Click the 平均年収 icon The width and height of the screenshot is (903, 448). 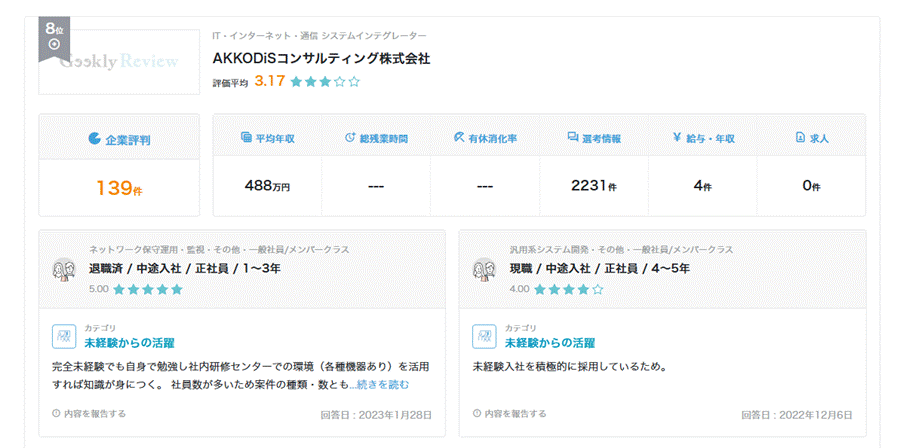click(x=246, y=138)
